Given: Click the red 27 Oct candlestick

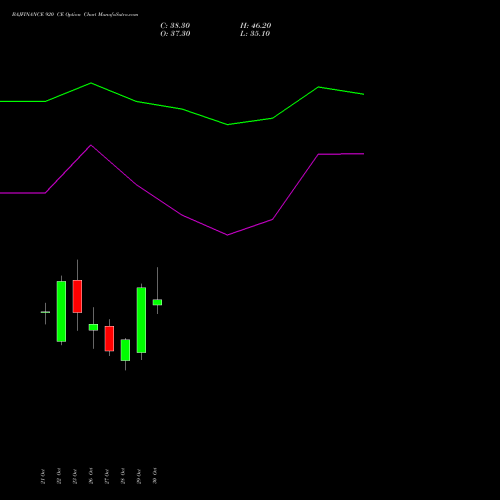Looking at the screenshot, I should click(109, 338).
